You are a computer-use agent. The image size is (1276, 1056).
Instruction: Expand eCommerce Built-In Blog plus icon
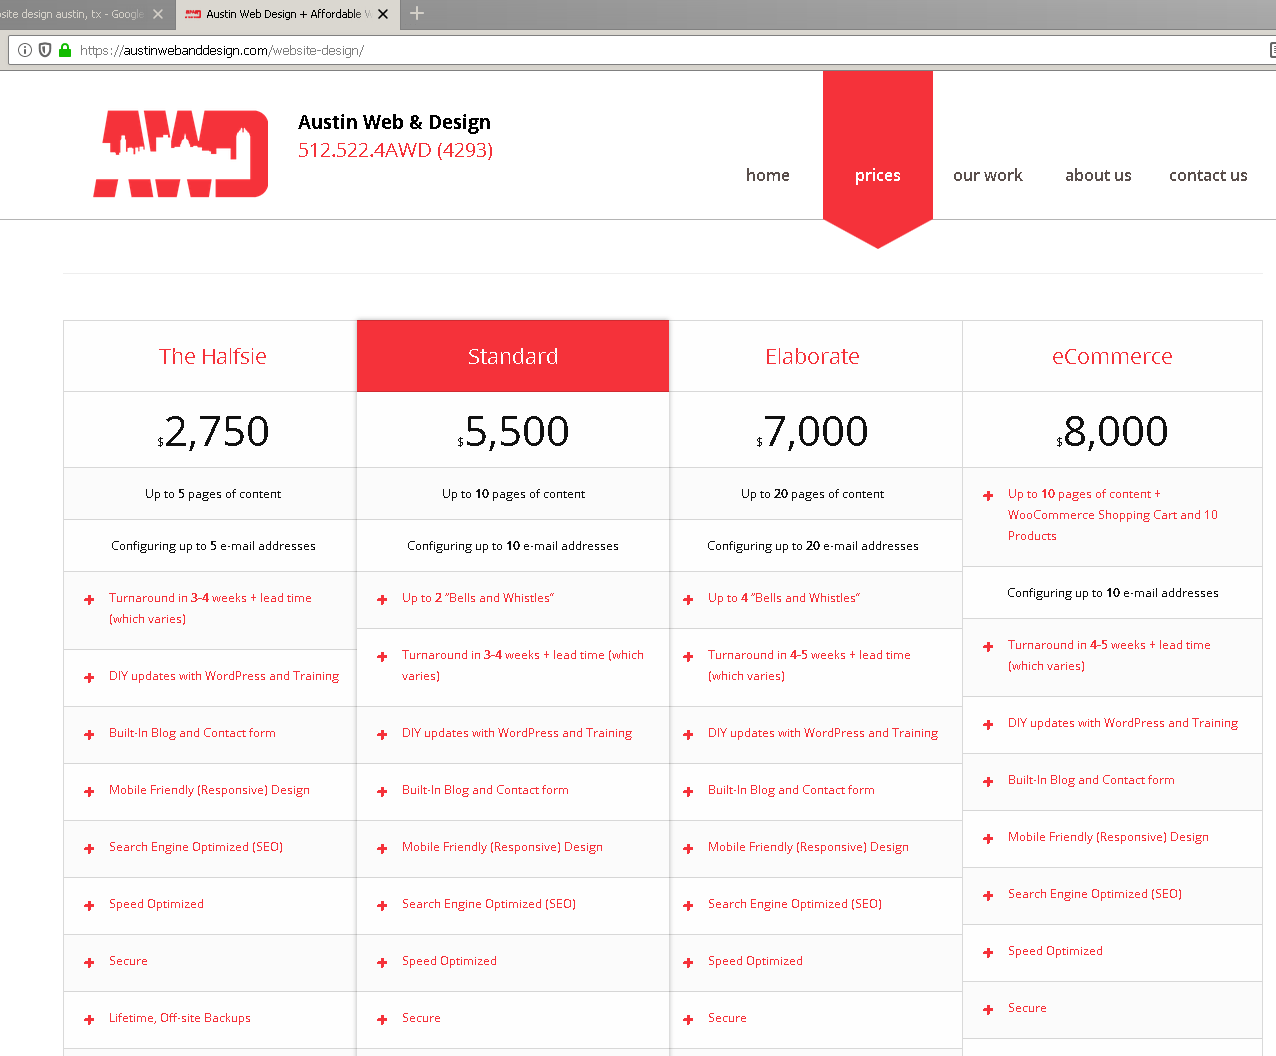pyautogui.click(x=988, y=781)
